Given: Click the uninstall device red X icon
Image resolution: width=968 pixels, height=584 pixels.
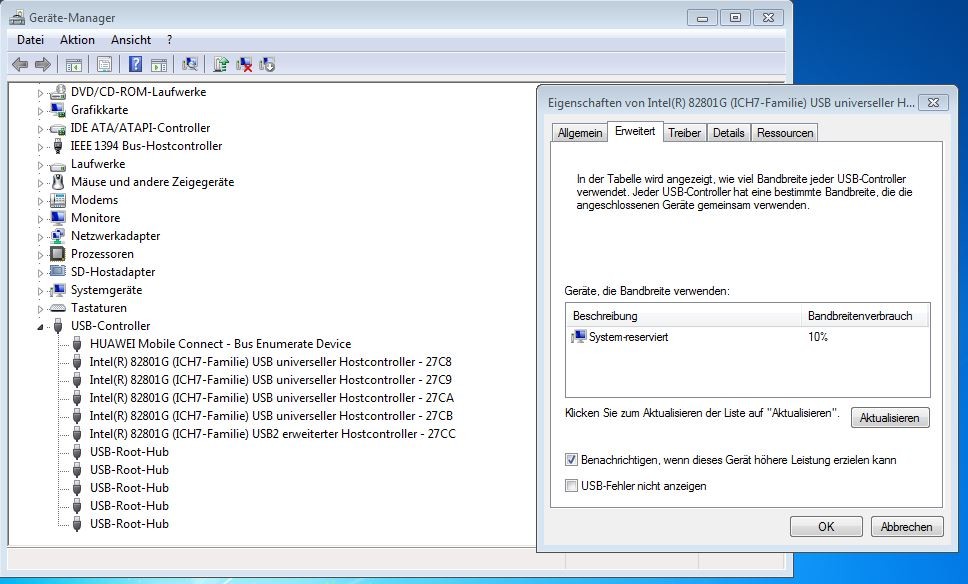Looking at the screenshot, I should (x=244, y=64).
